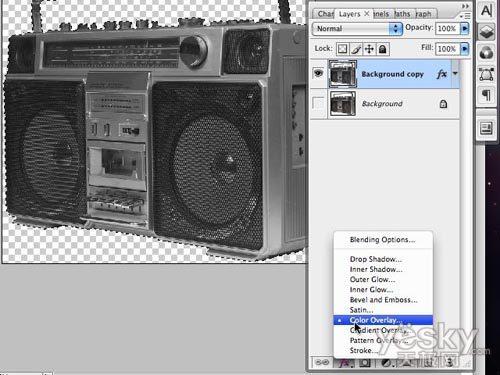Click the bottom icon in the collapsed panel dock
This screenshot has width=500, height=375.
(x=486, y=128)
